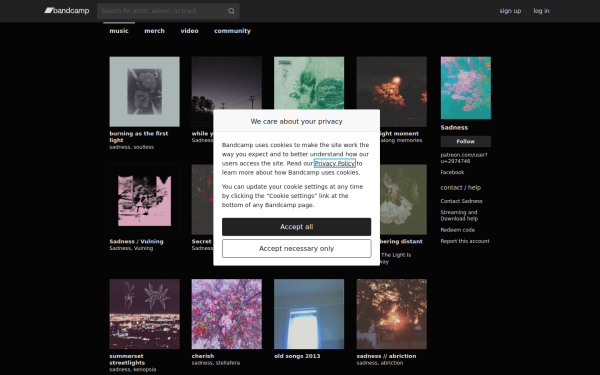600x375 pixels.
Task: Open Streaming and Download help
Action: pyautogui.click(x=459, y=215)
